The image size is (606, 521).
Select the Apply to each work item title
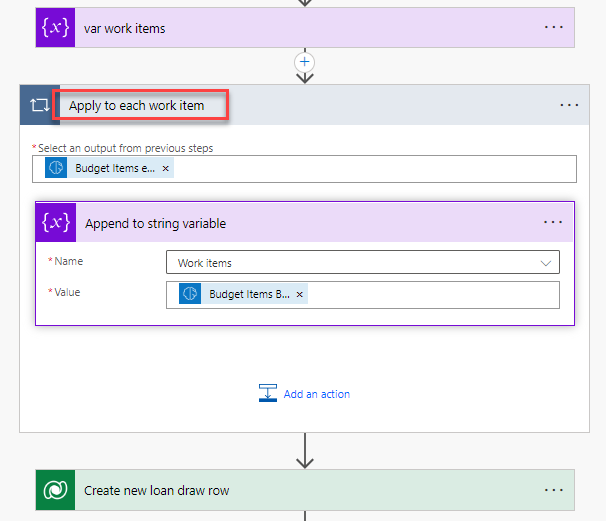137,105
